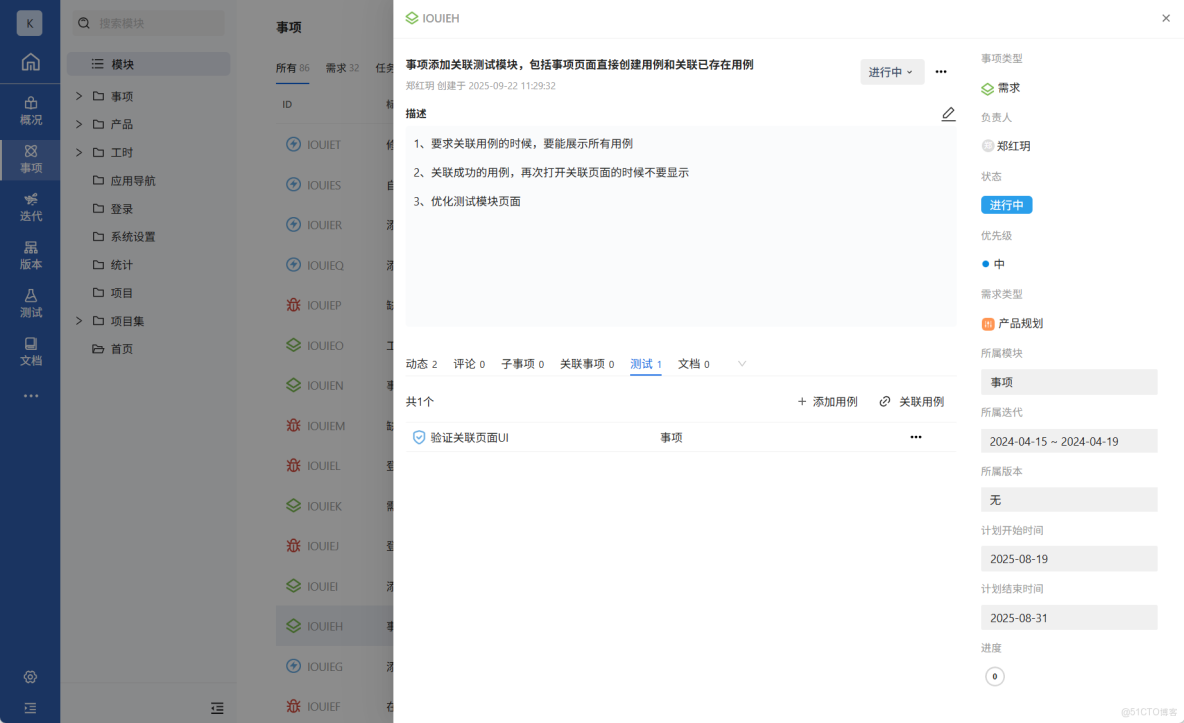Navigate to 版本 (Version) via sidebar icon

tap(30, 256)
